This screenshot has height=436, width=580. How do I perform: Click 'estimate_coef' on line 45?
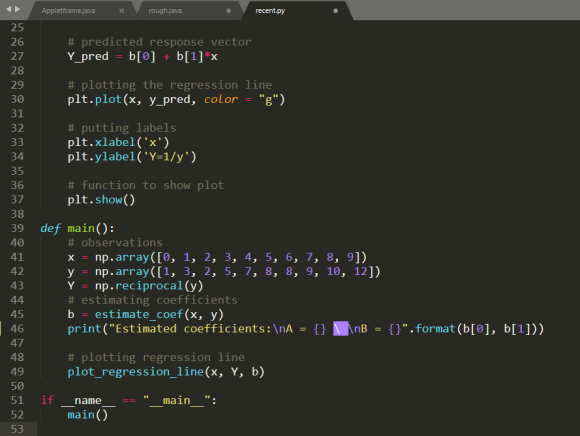pyautogui.click(x=139, y=314)
